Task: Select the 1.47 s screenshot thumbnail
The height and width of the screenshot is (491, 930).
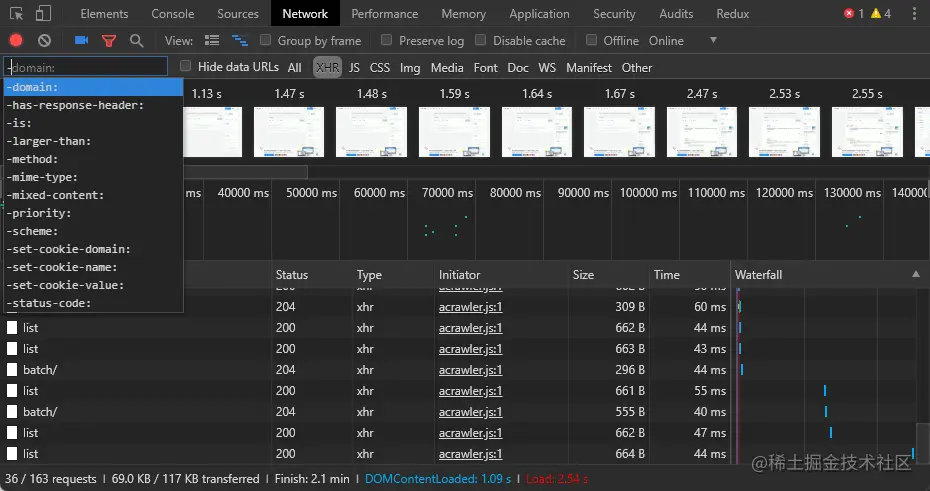Action: (x=289, y=132)
